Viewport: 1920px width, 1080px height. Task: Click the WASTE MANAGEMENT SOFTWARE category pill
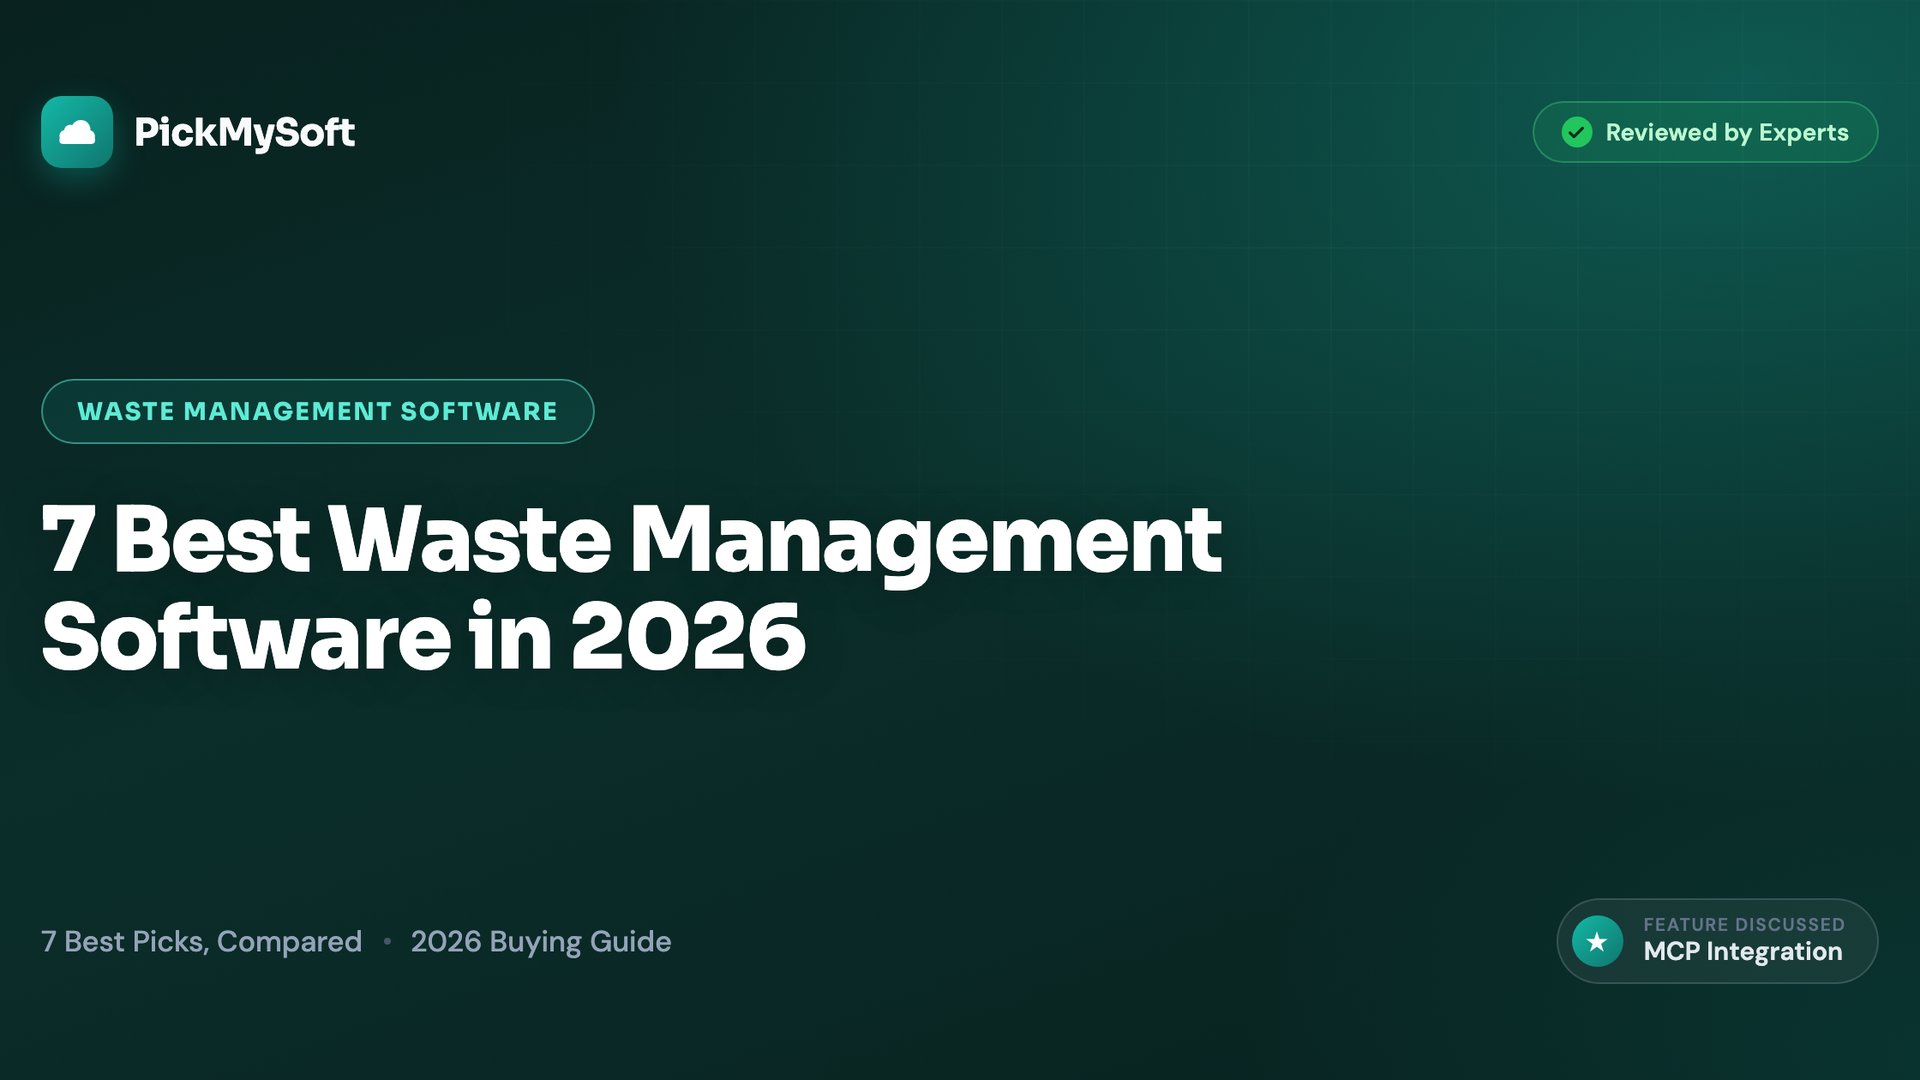tap(318, 411)
